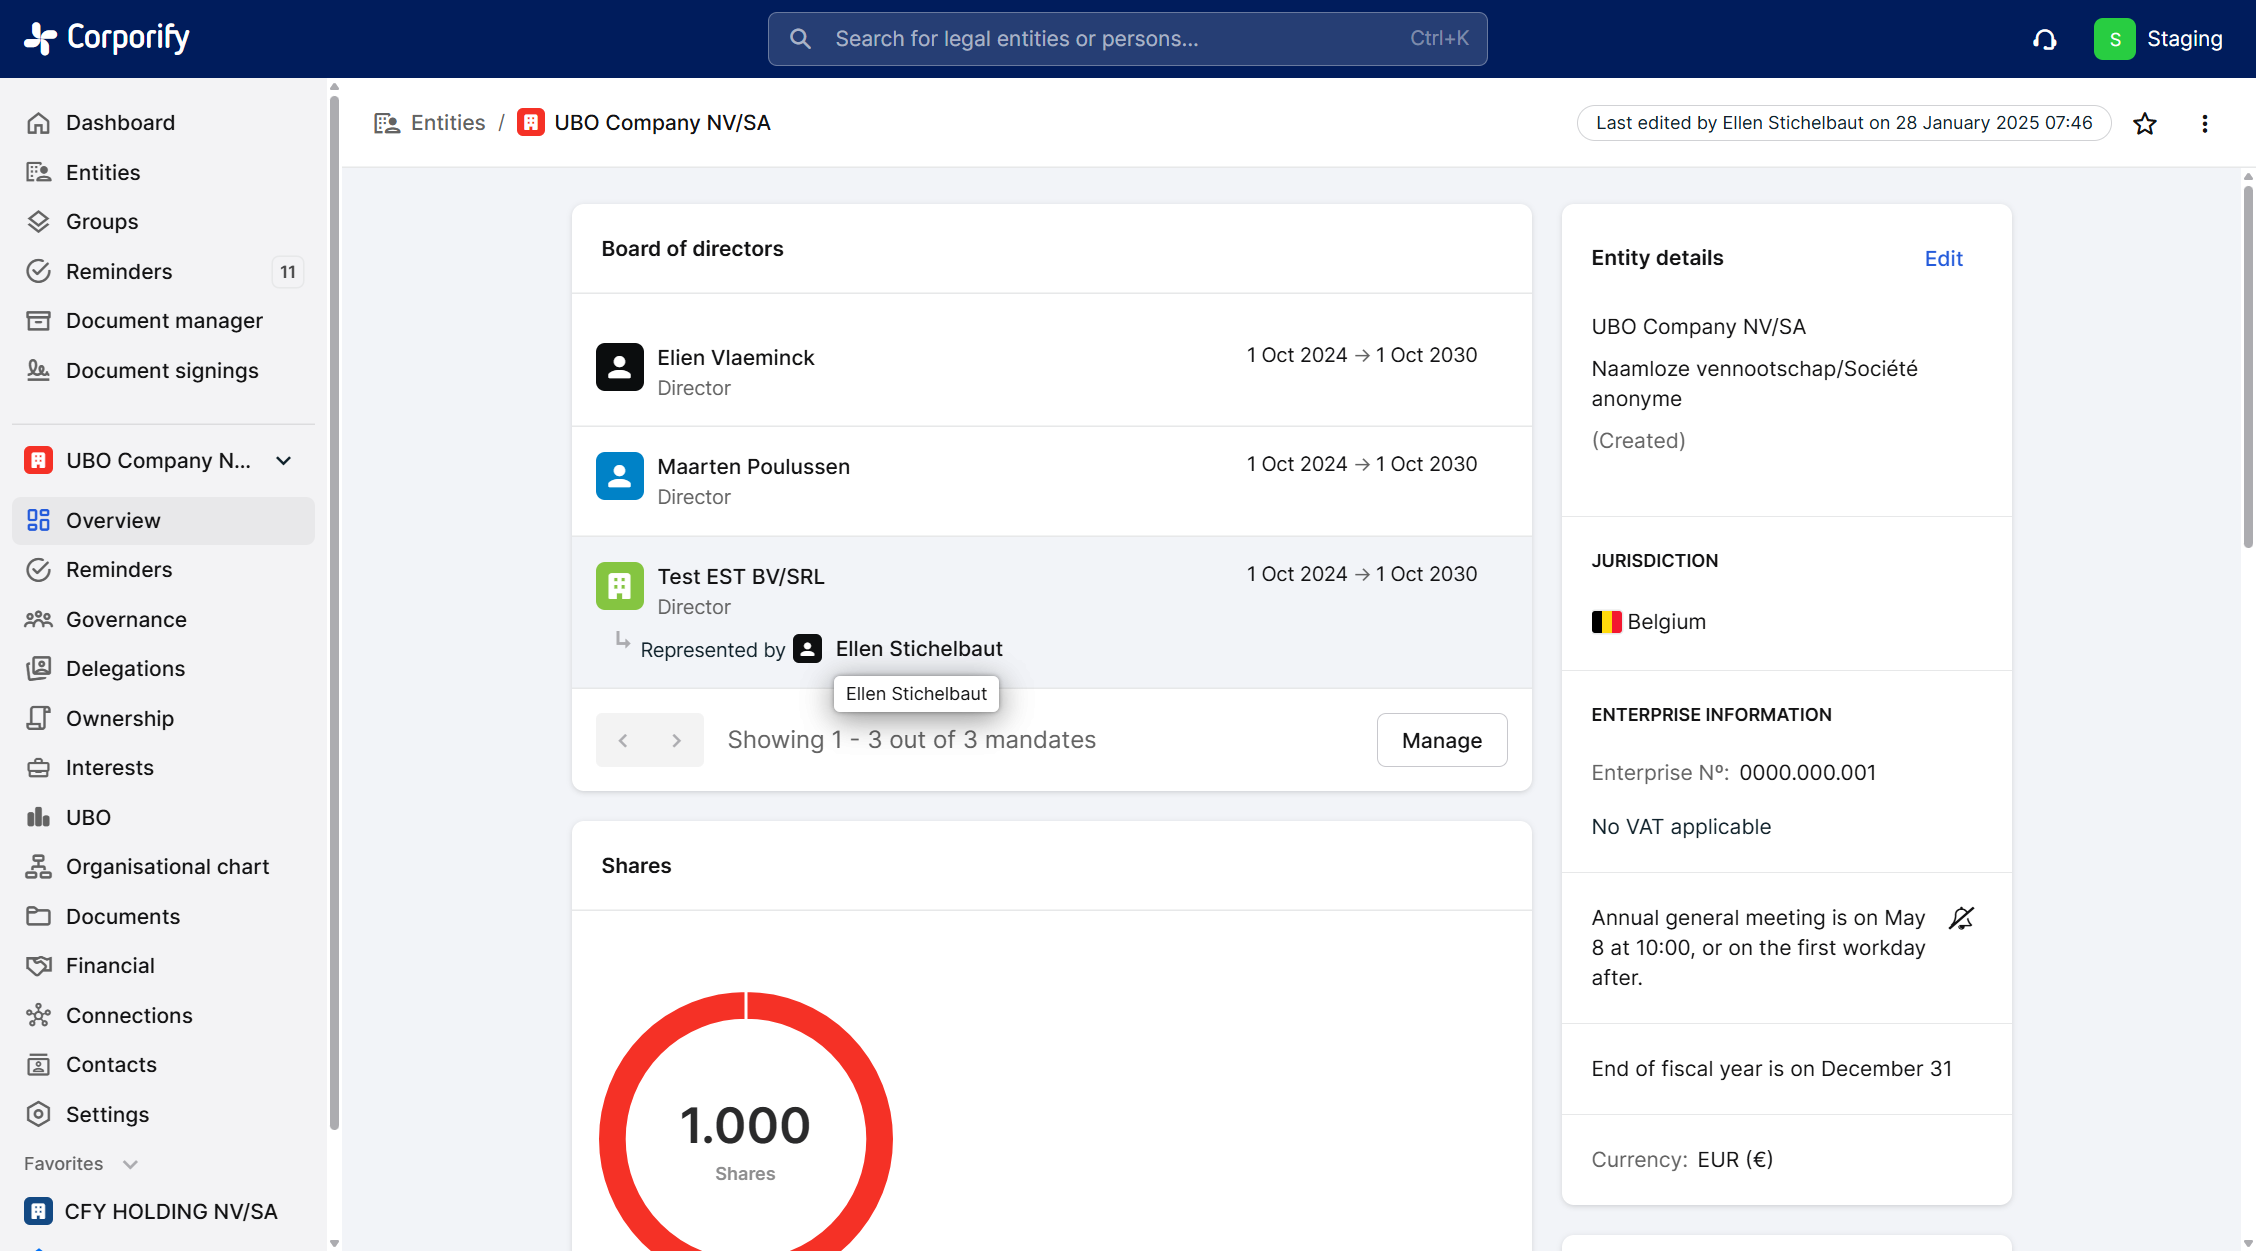Click the entity search field
Screen dimensions: 2256x1251
pyautogui.click(x=1127, y=39)
